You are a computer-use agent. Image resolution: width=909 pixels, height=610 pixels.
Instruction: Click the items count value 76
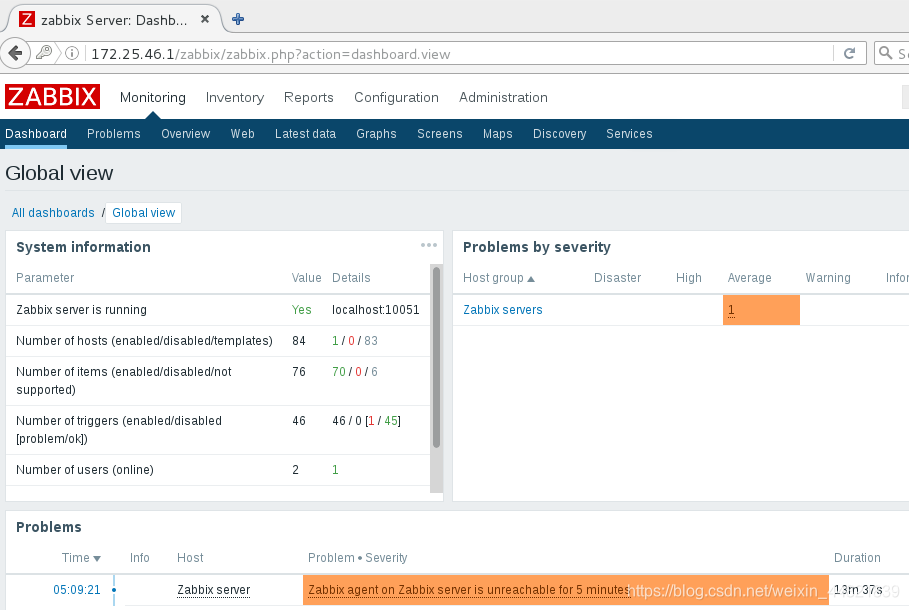coord(299,372)
